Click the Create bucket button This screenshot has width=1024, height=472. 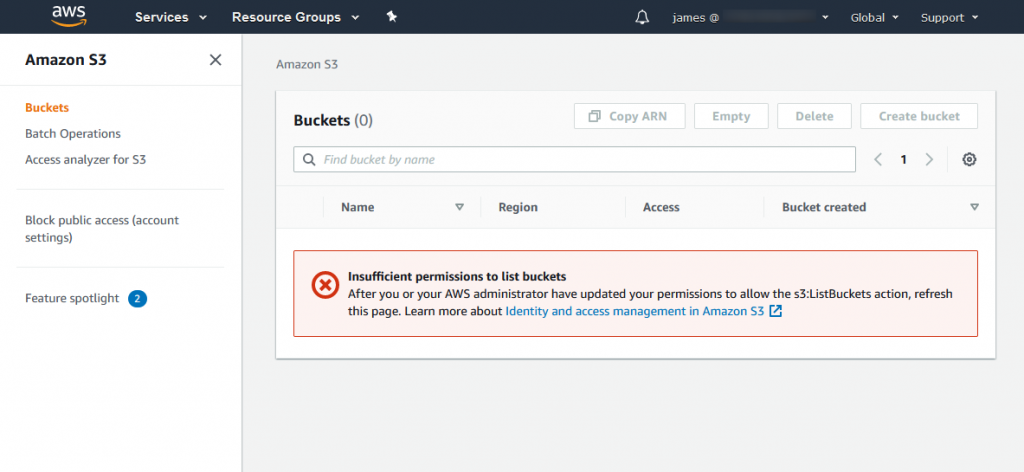click(919, 116)
